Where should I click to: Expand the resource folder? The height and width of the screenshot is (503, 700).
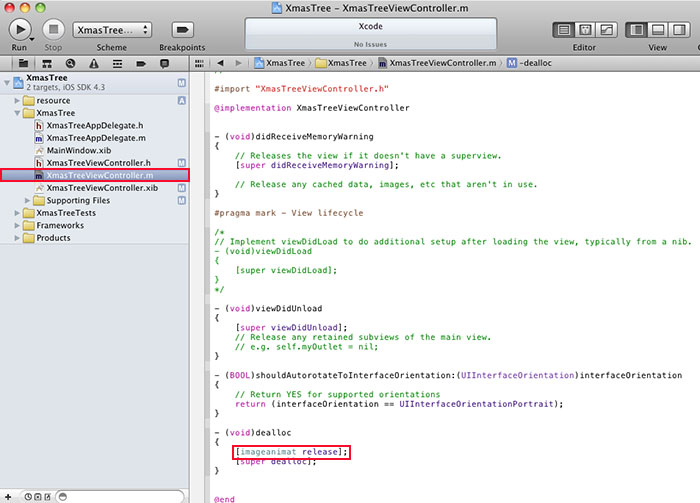point(17,100)
